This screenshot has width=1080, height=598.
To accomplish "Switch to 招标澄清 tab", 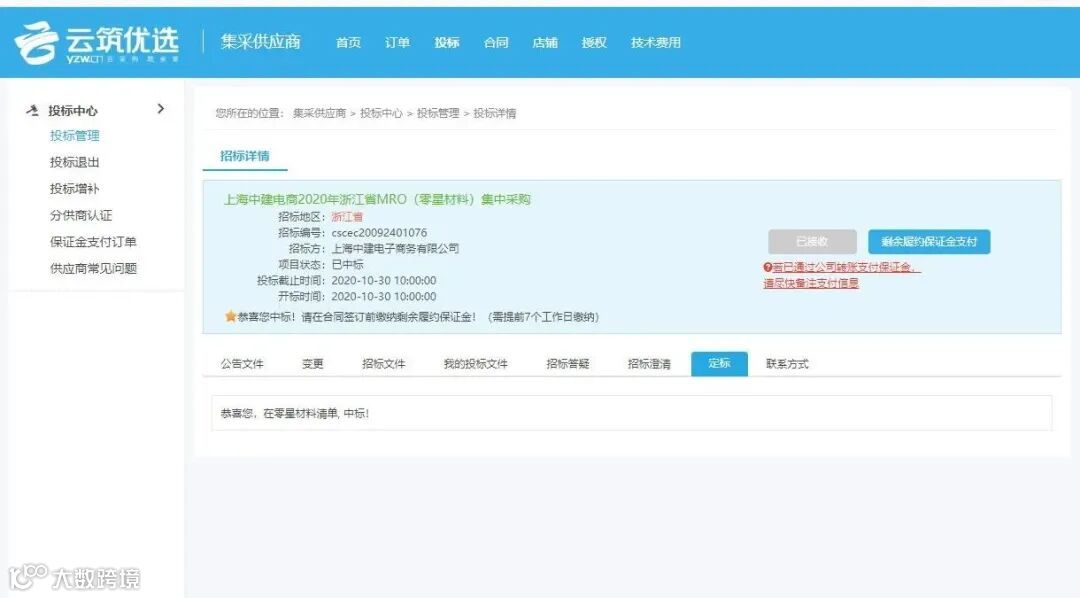I will (x=649, y=364).
